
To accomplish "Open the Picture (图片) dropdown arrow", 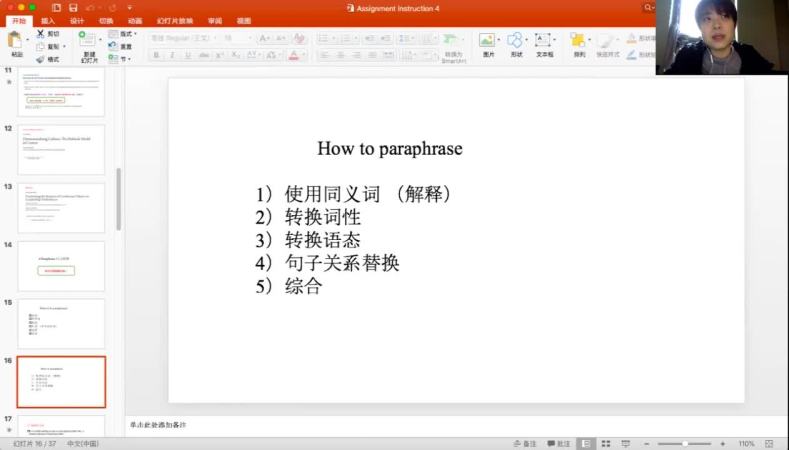I will point(499,39).
